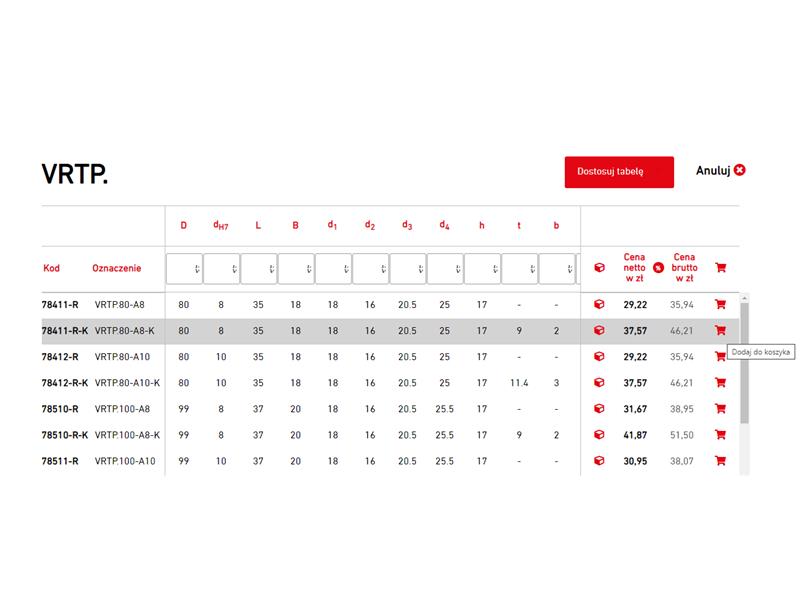Open 3D box icon for 78511-R
800x600 pixels.
point(599,461)
